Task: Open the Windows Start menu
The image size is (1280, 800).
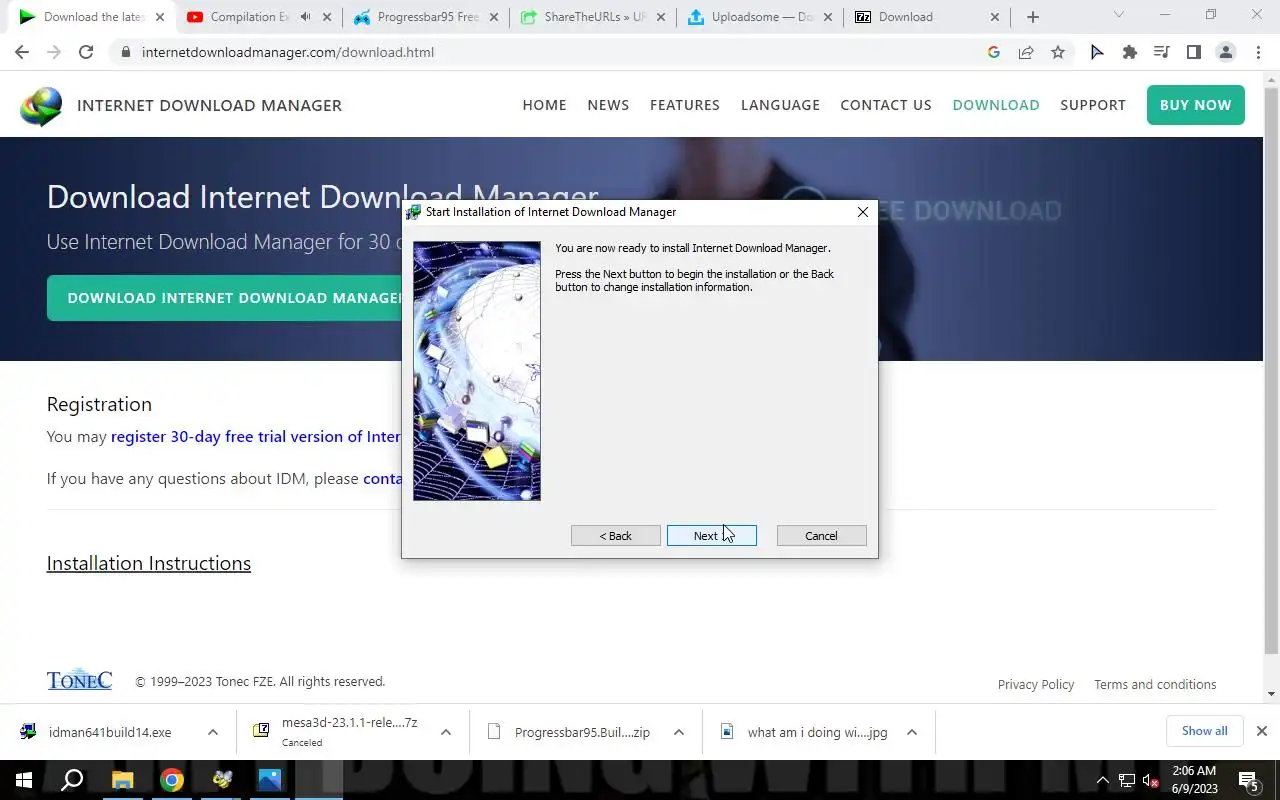Action: (24, 780)
